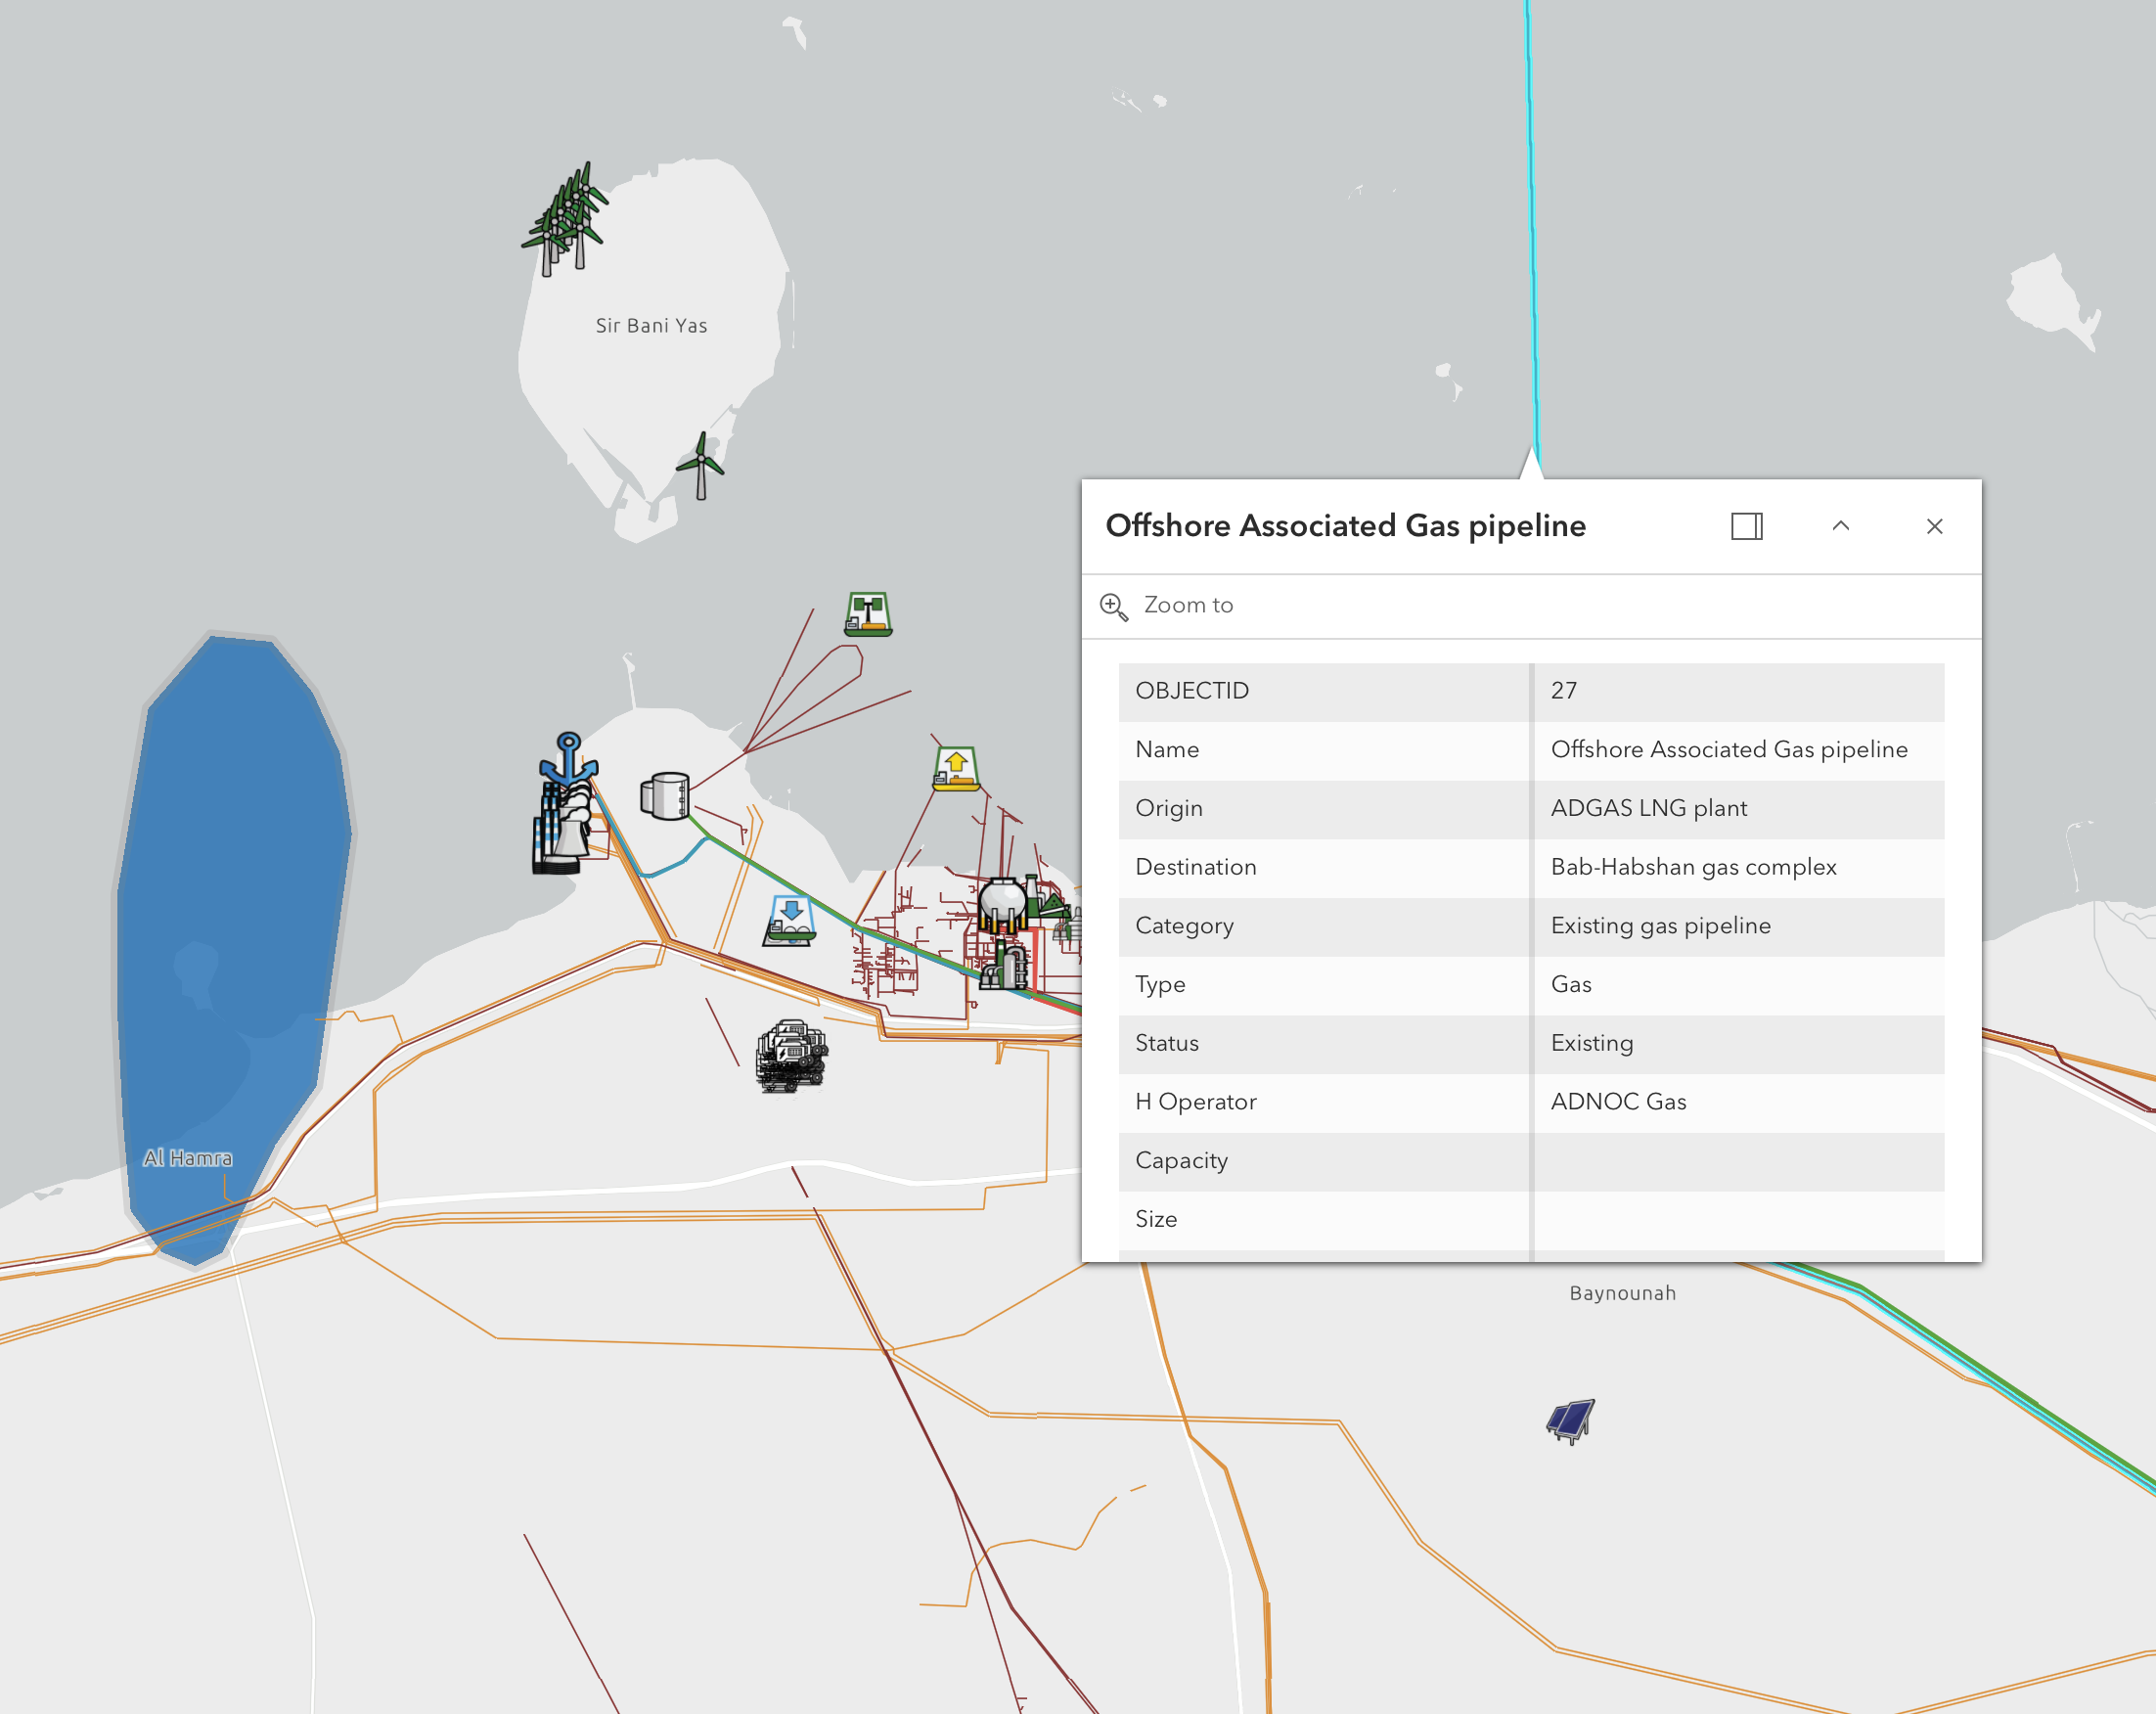Click the Existing gas pipeline category value
The width and height of the screenshot is (2156, 1714).
point(1660,926)
